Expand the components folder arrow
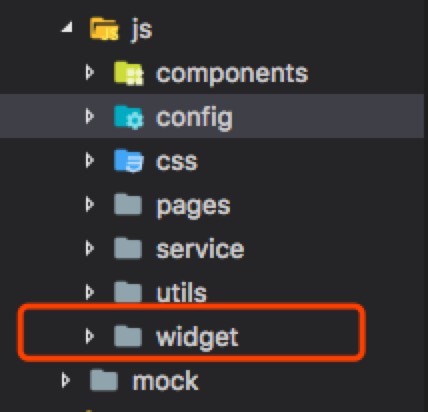The width and height of the screenshot is (428, 412). (x=89, y=72)
